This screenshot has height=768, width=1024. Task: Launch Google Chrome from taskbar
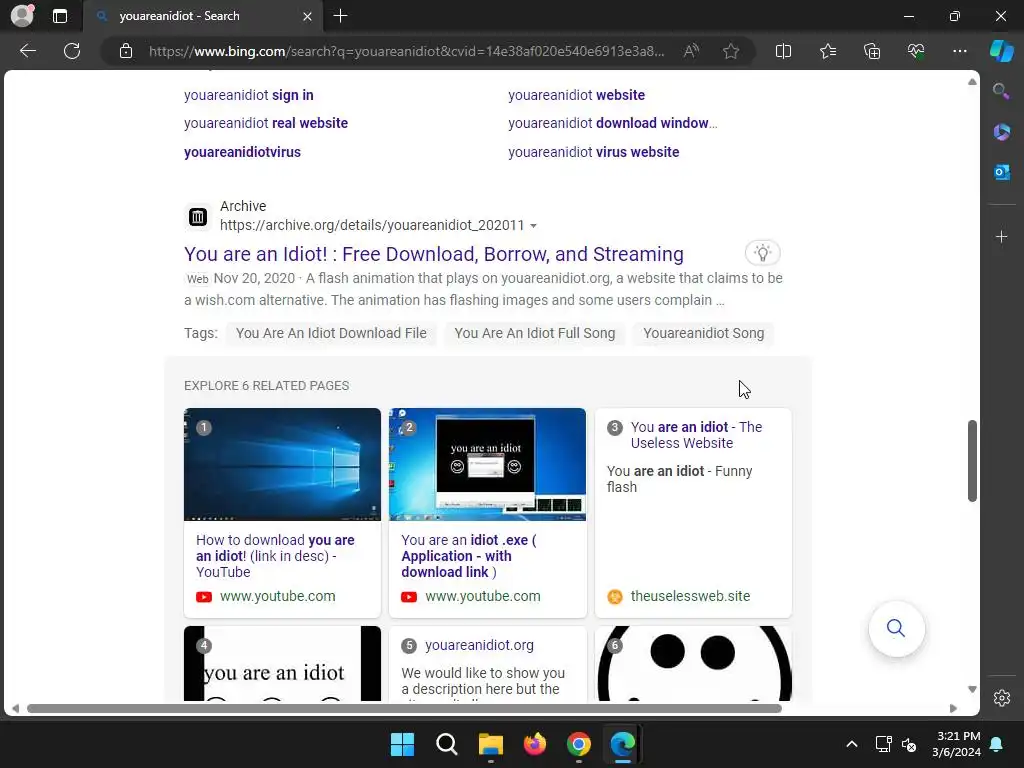[579, 744]
